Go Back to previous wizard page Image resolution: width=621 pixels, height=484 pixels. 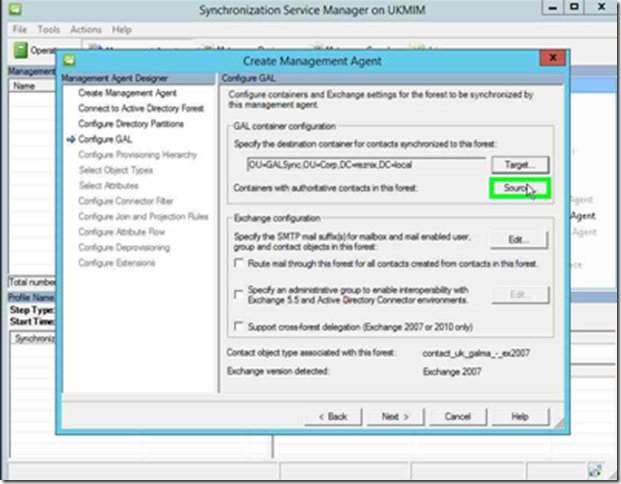333,417
